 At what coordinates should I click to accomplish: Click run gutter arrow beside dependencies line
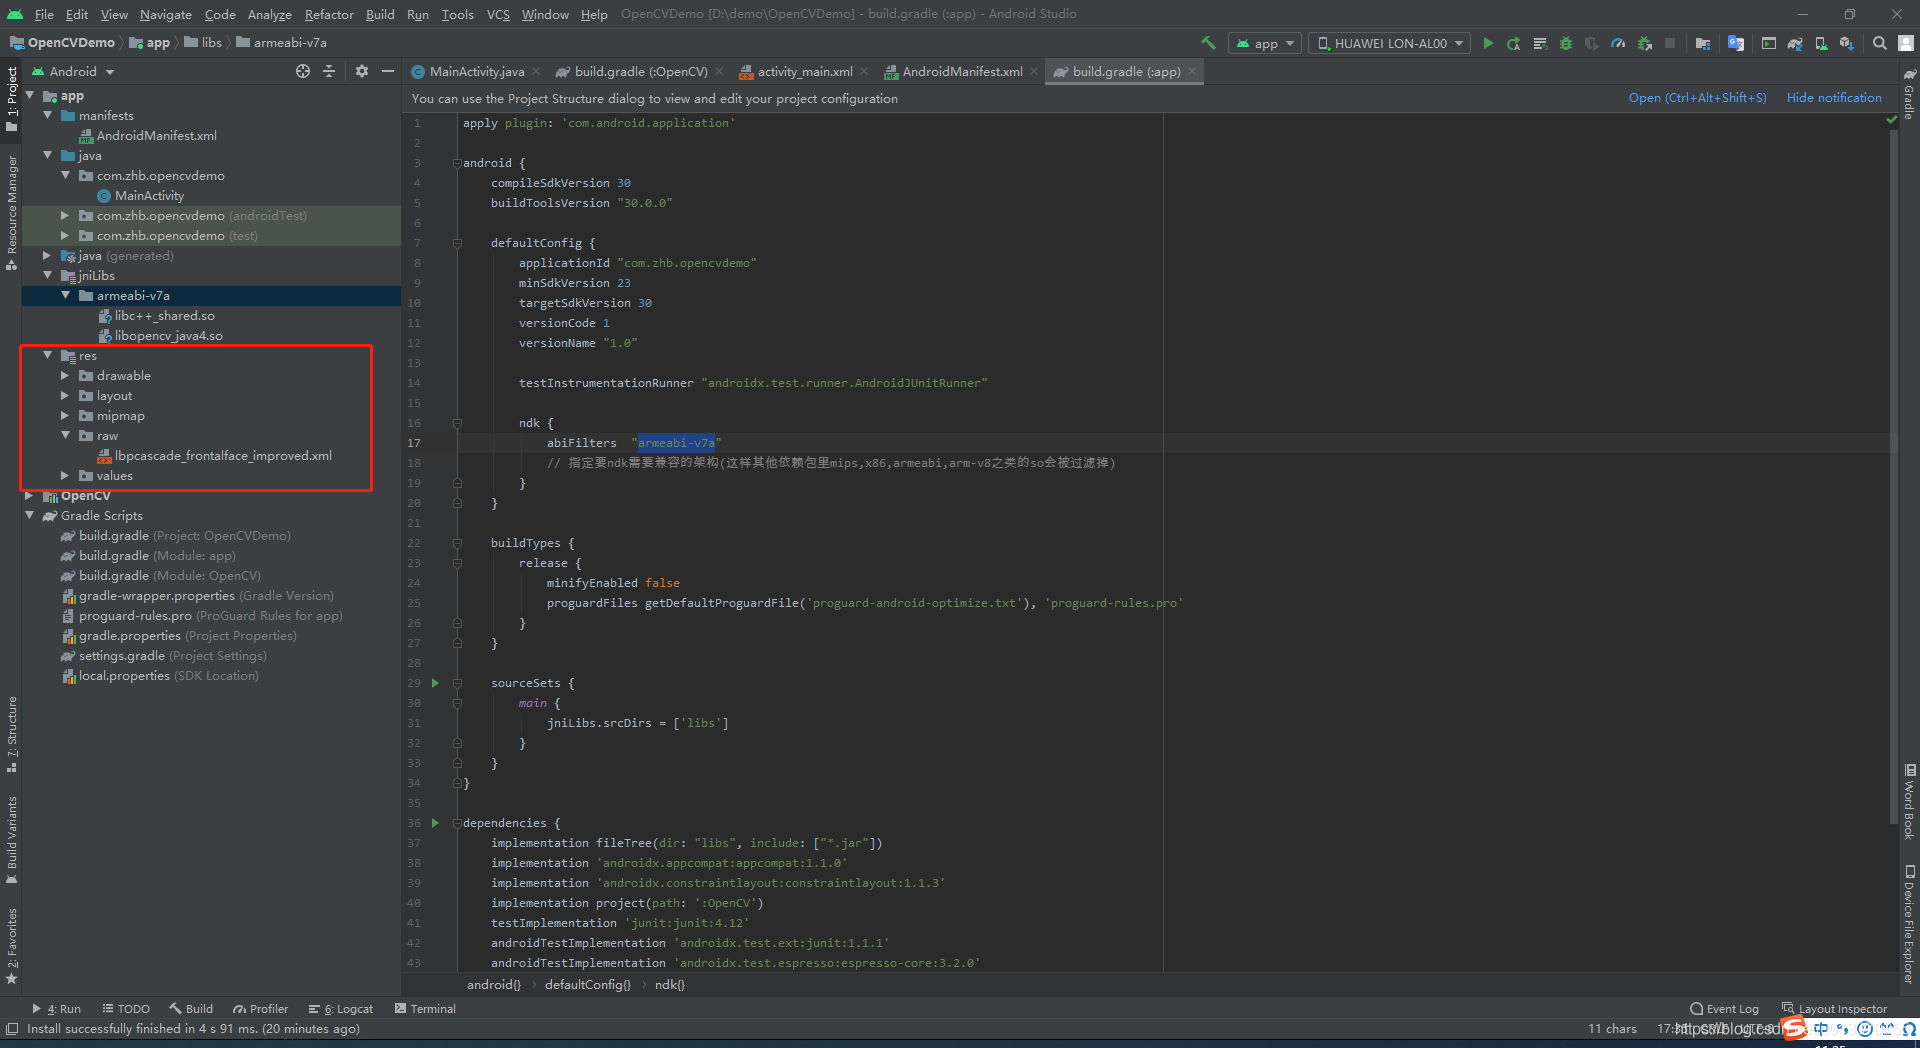coord(435,823)
